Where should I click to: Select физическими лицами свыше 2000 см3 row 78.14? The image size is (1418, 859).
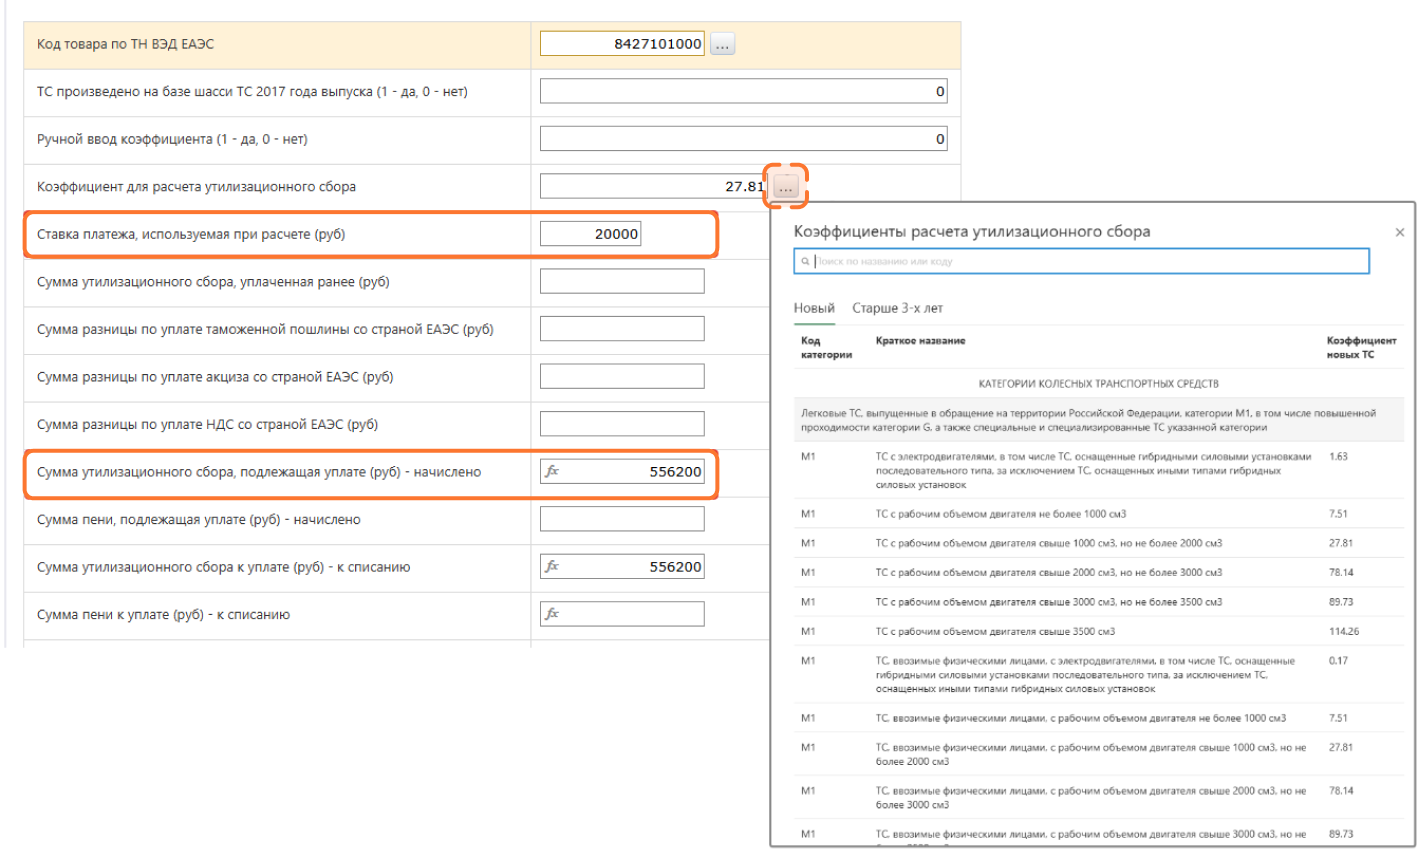(x=1099, y=797)
